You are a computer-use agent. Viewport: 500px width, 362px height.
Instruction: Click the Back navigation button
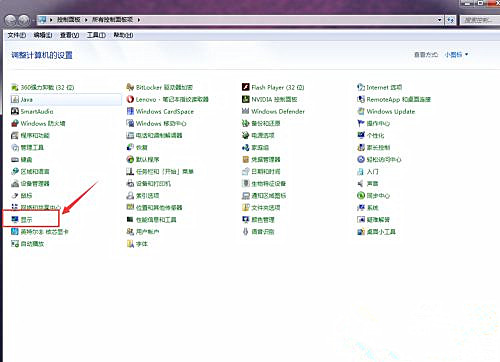point(10,20)
